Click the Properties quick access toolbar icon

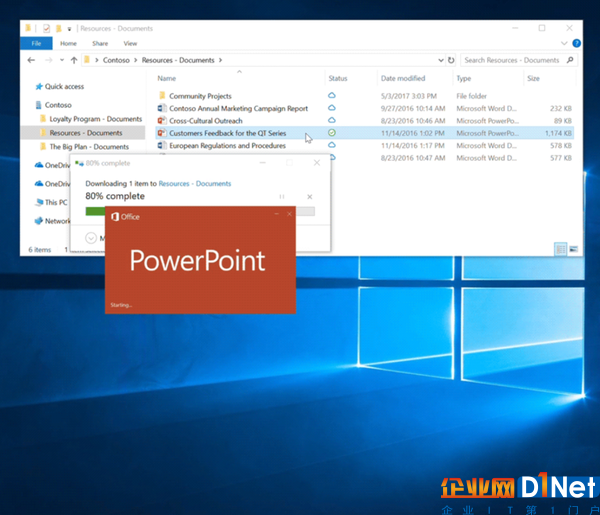coord(46,28)
